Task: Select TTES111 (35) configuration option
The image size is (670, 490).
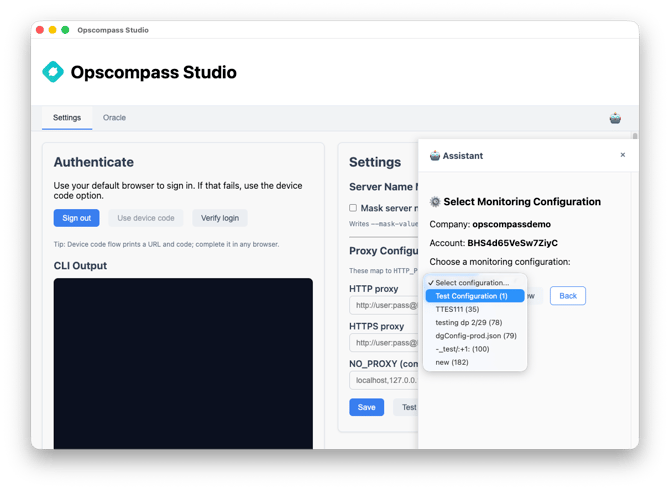Action: (457, 309)
